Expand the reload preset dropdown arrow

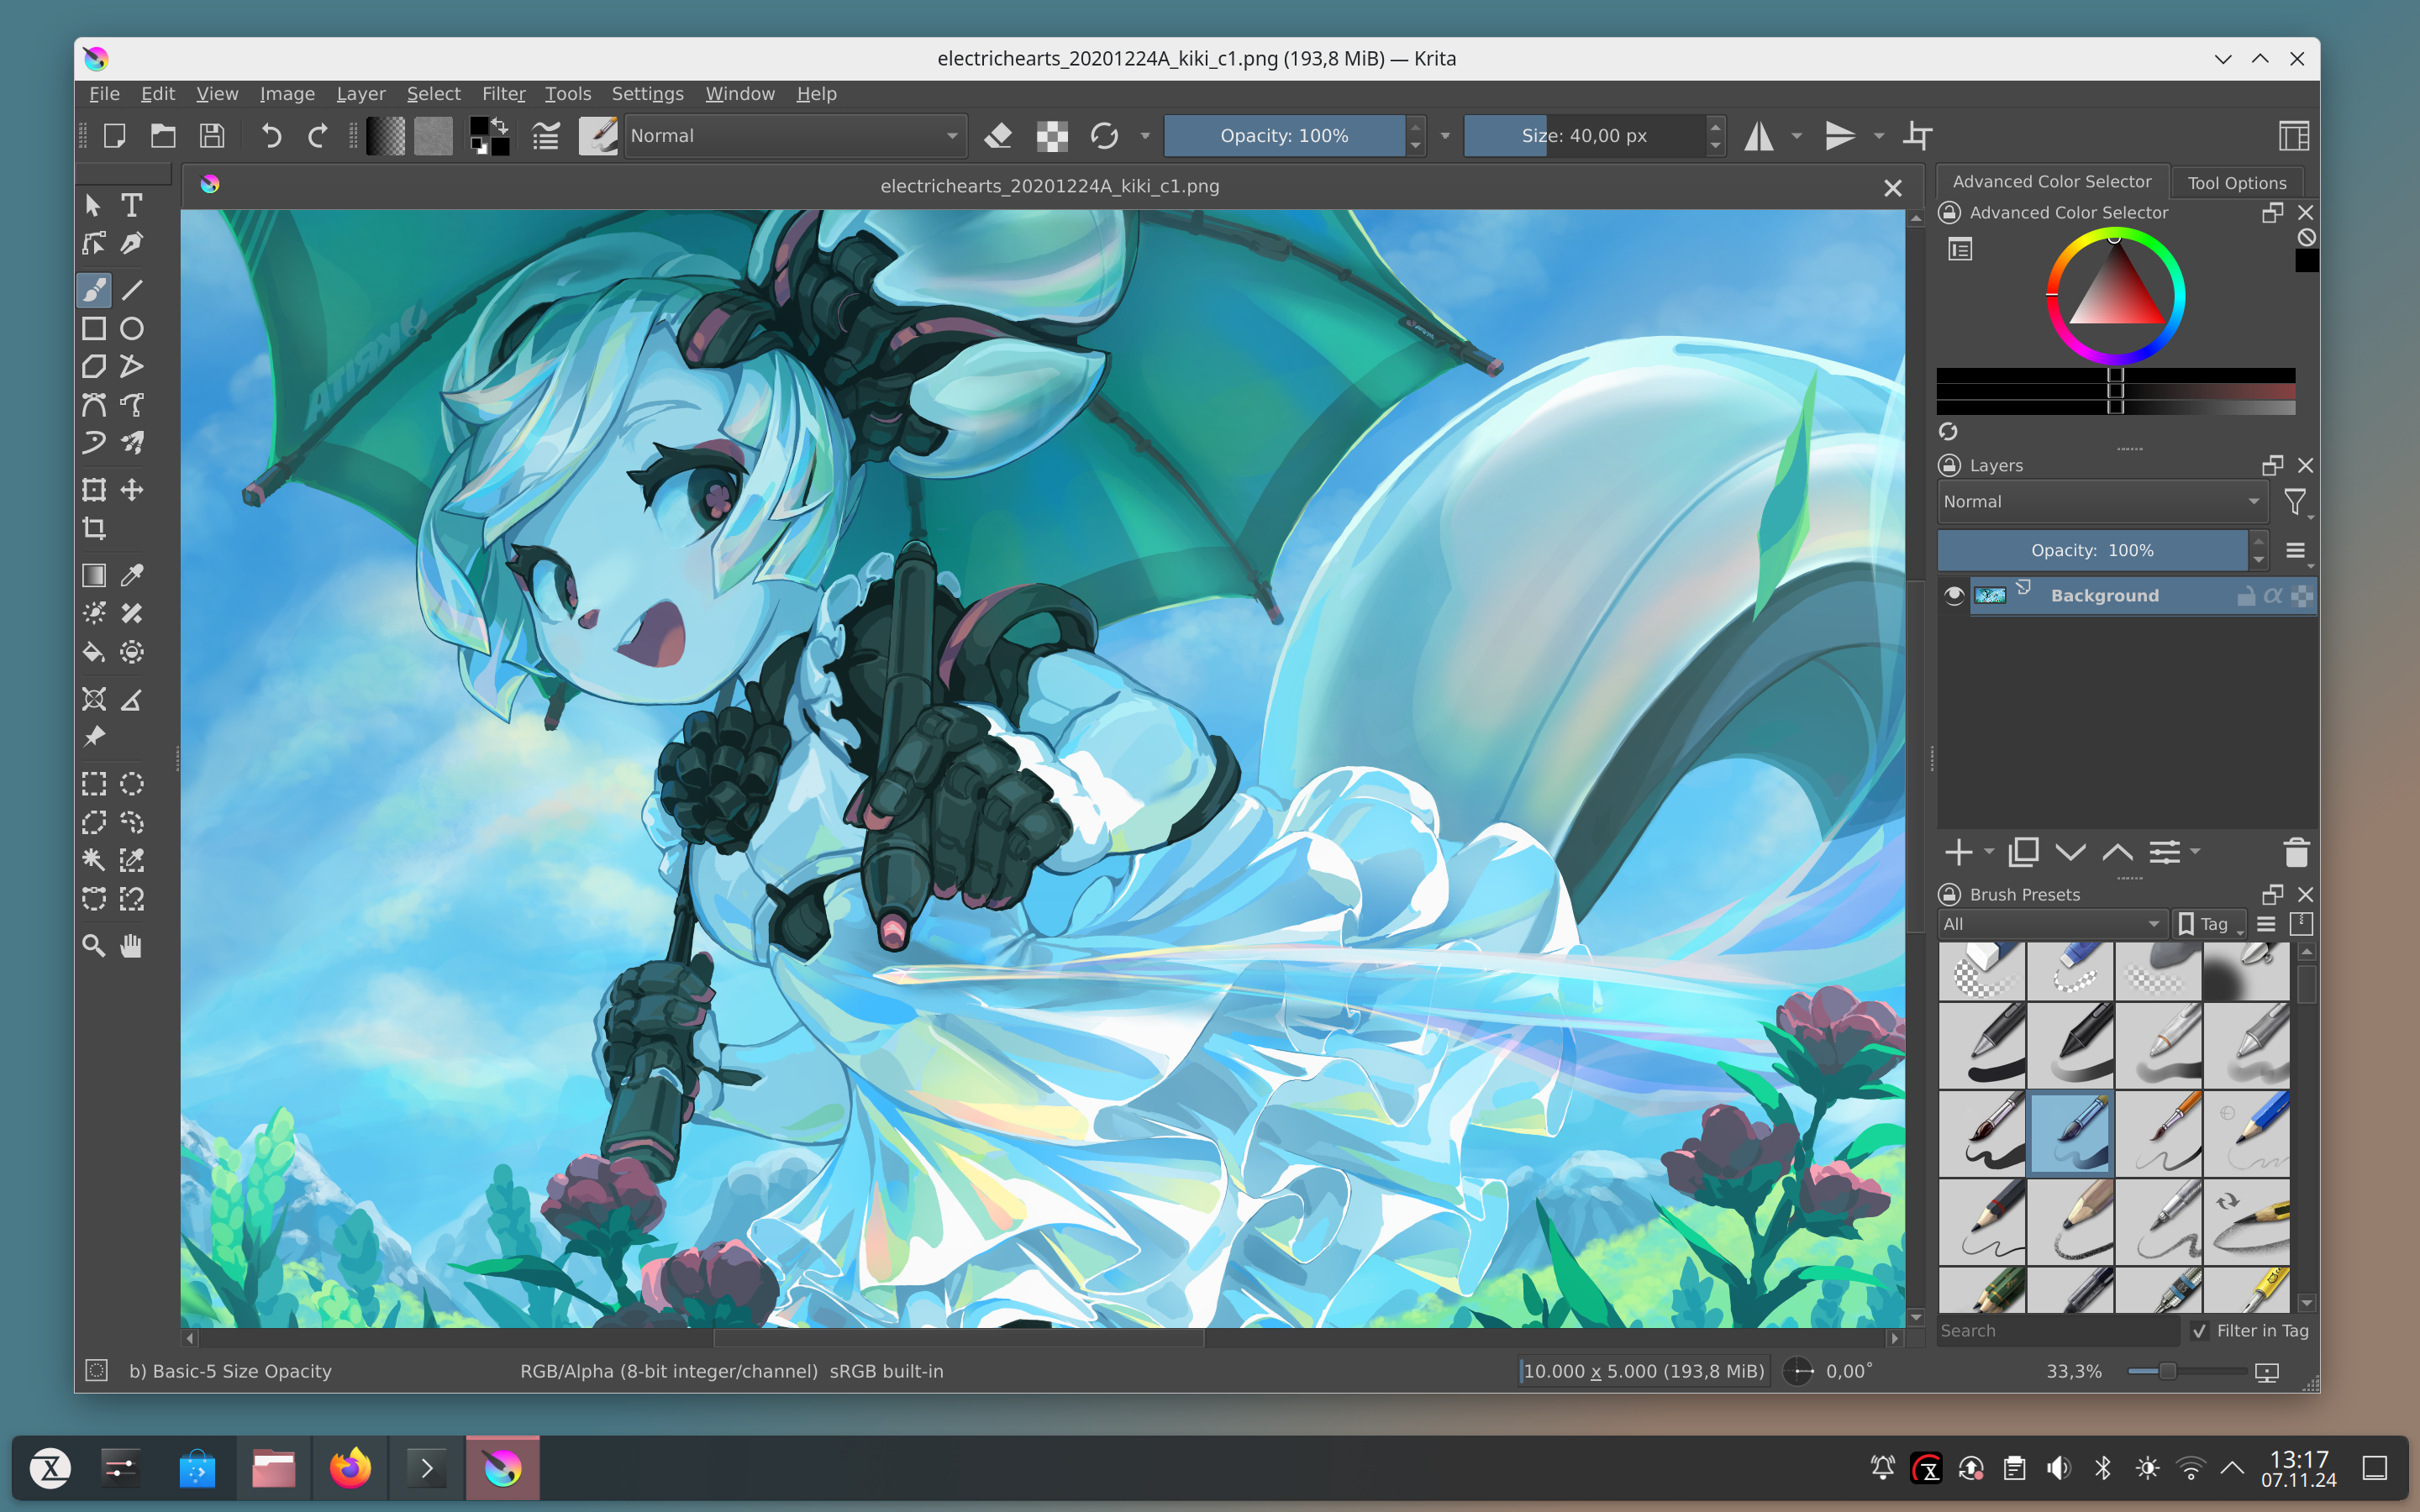(1145, 136)
